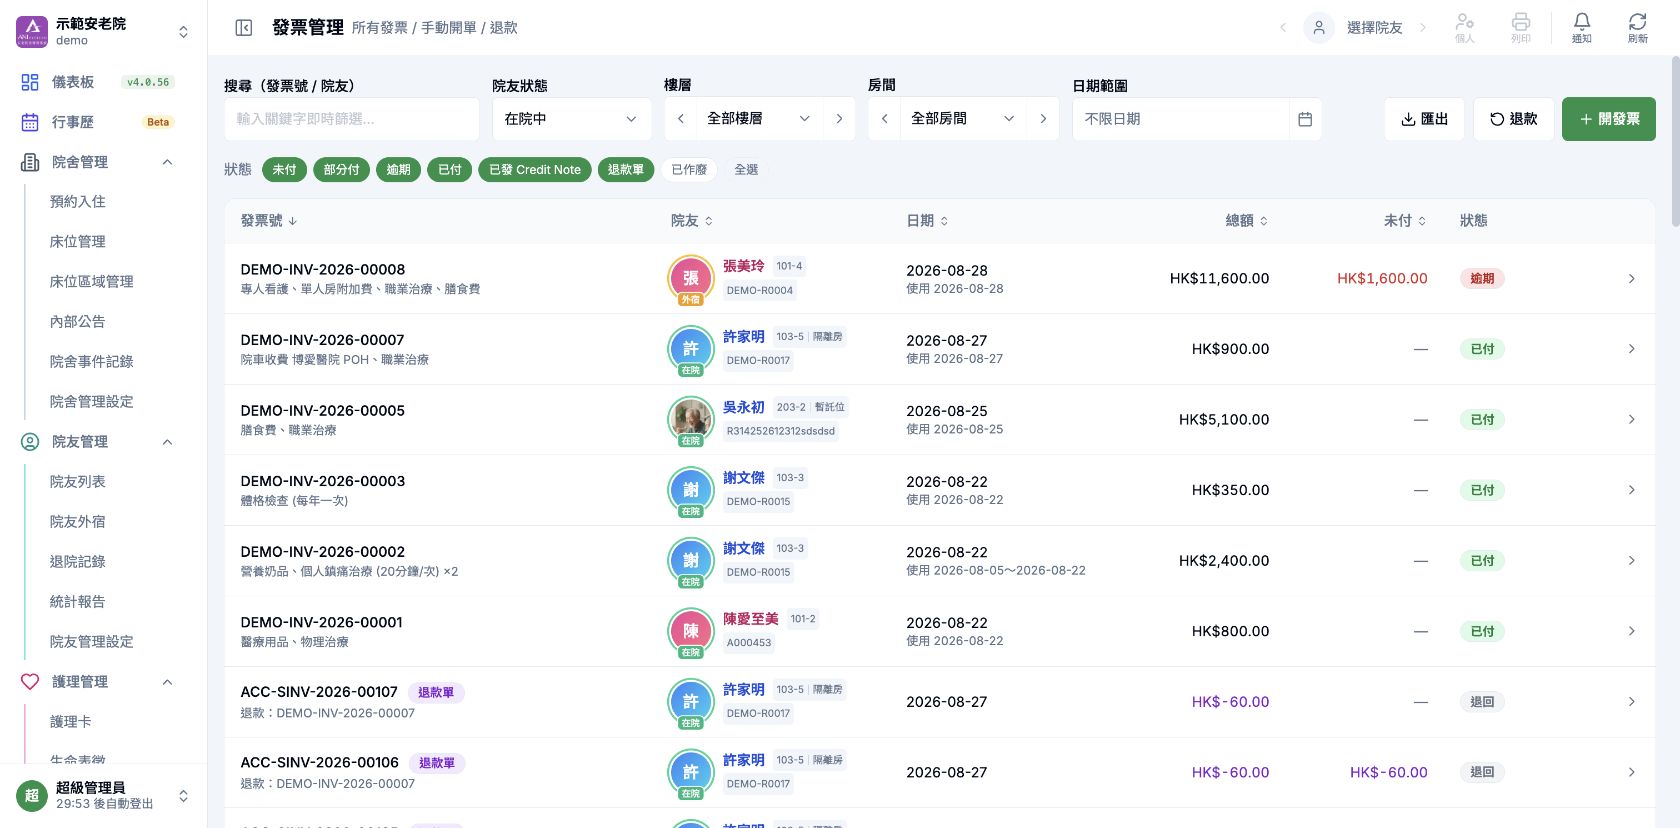Viewport: 1680px width, 828px height.
Task: Open user menu arrows beside 超級管理員
Action: click(x=183, y=796)
